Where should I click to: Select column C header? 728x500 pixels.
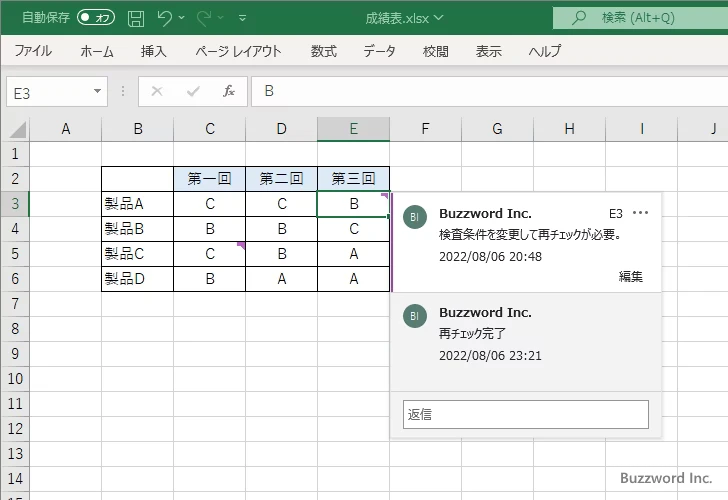pyautogui.click(x=209, y=129)
